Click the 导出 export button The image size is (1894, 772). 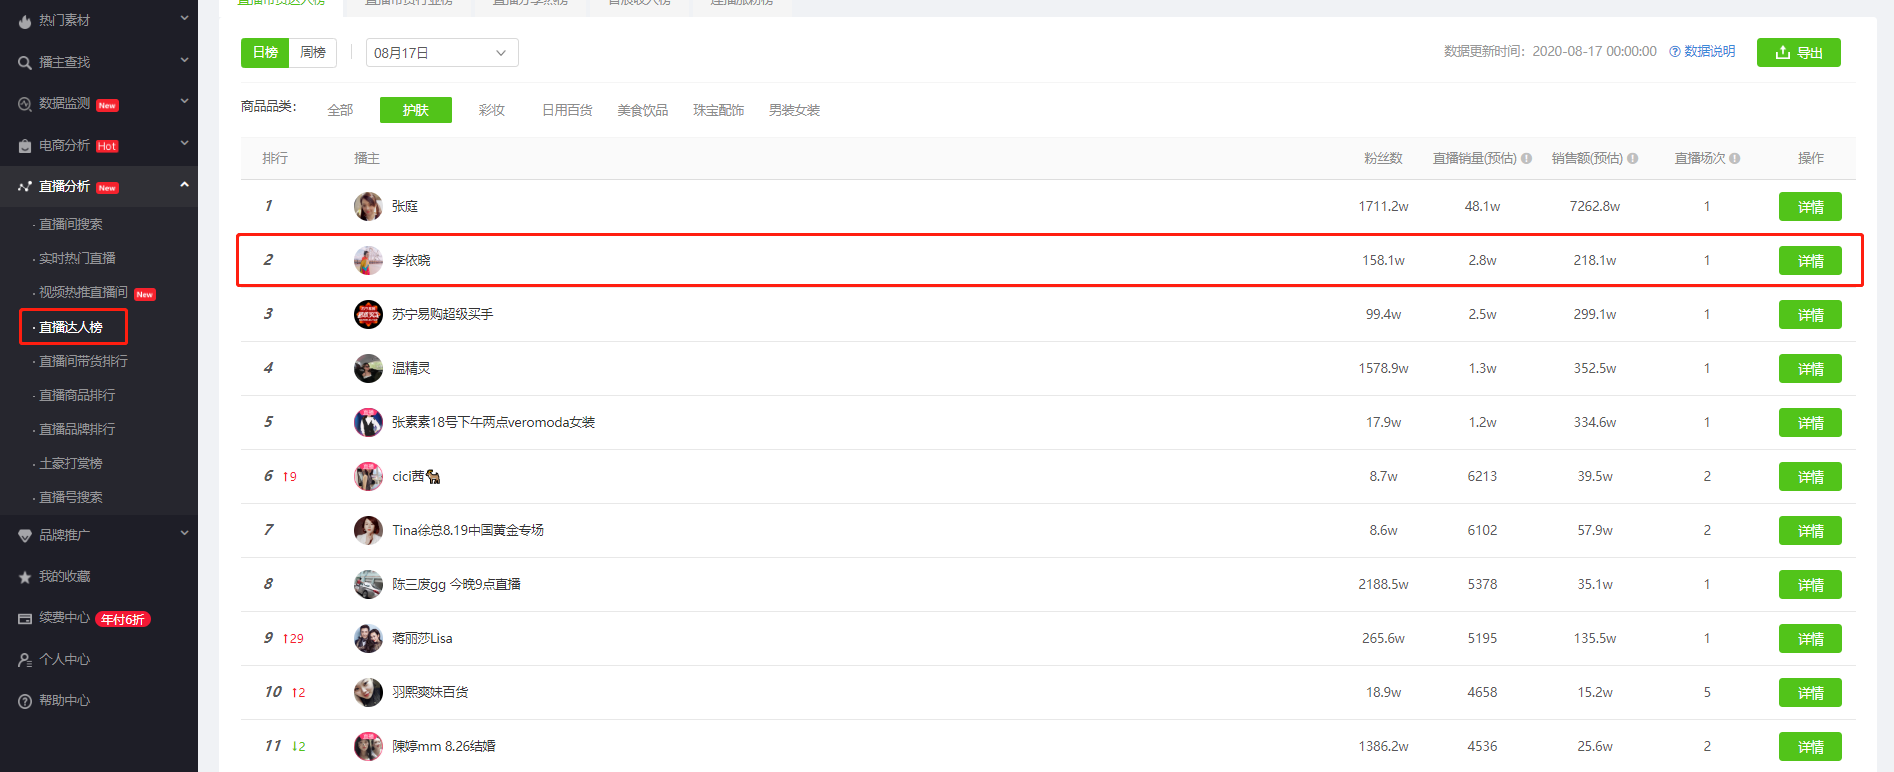[x=1798, y=53]
